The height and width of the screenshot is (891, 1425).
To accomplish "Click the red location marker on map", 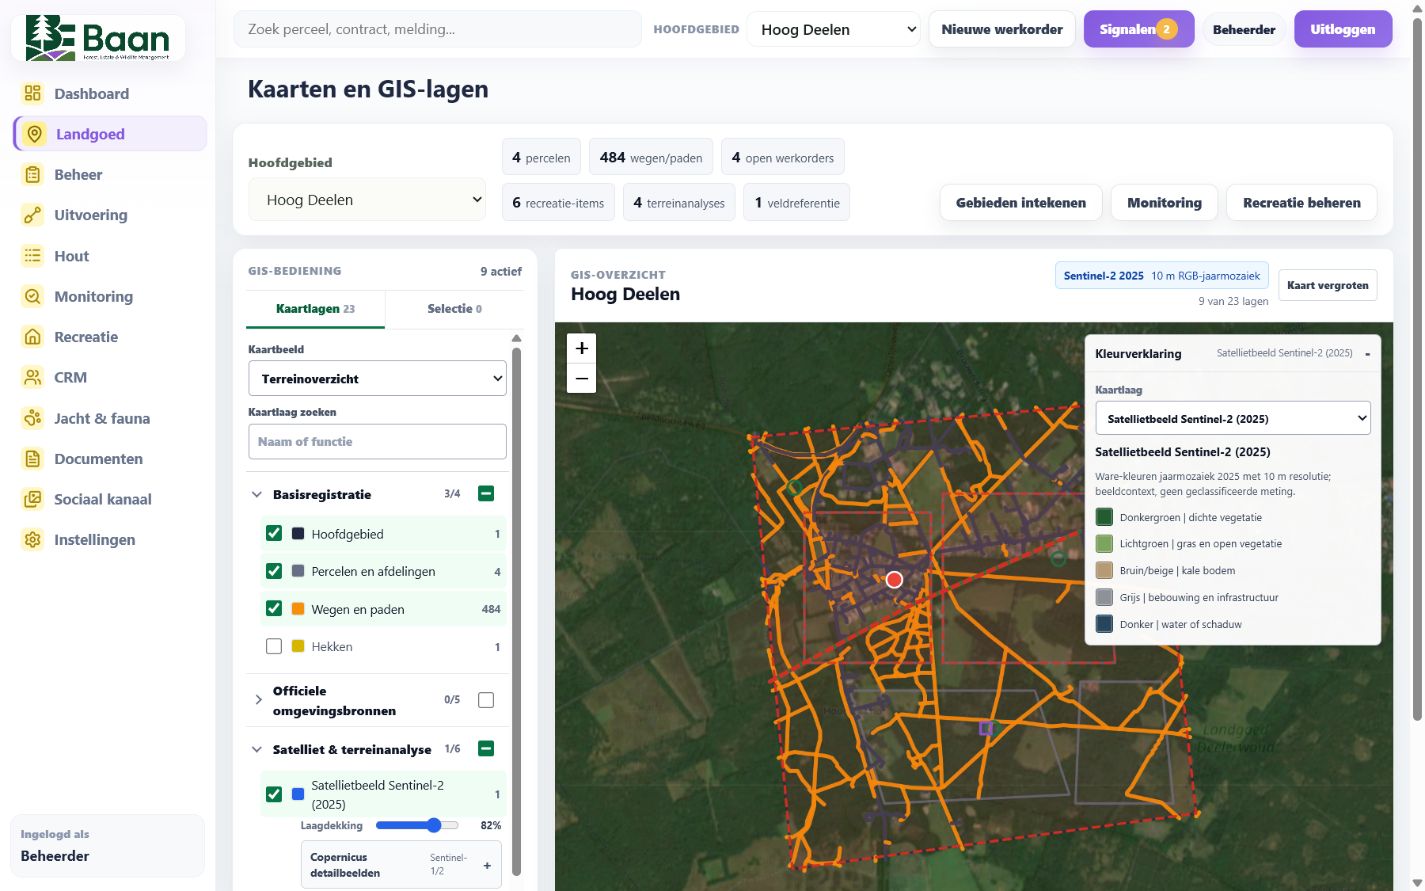I will tap(894, 580).
